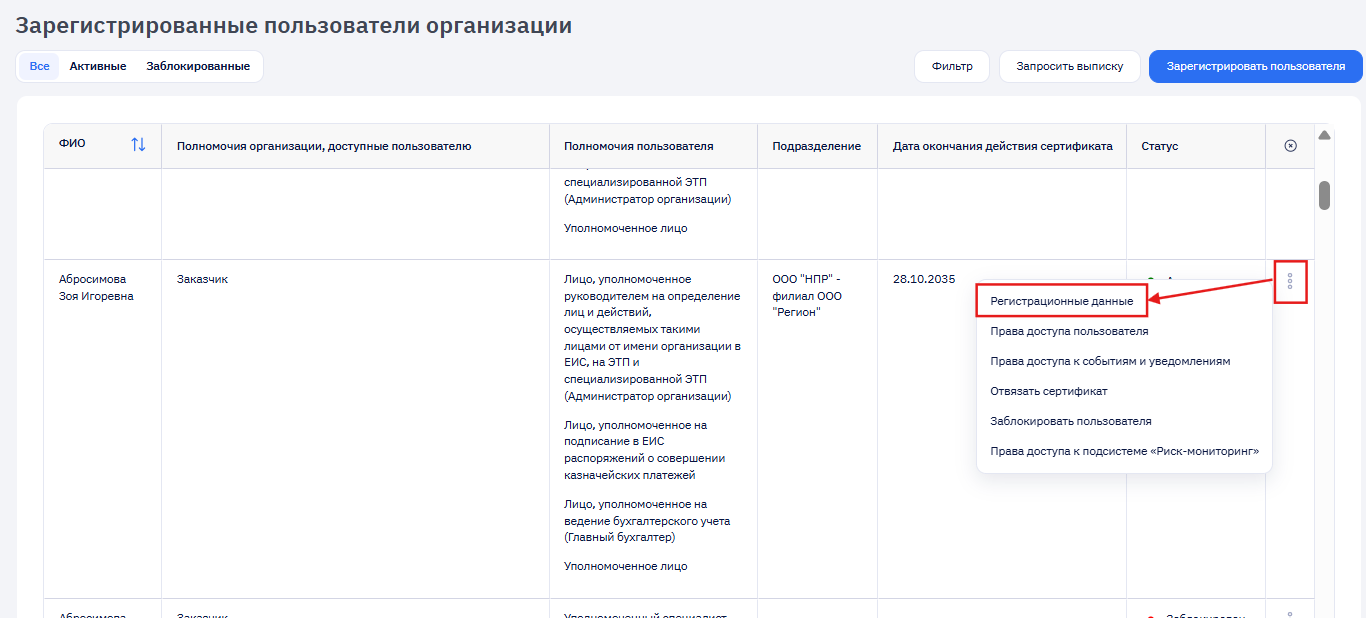
Task: Click Лицо, уполномоченное на подписание в ЕИС text
Action: [644, 450]
